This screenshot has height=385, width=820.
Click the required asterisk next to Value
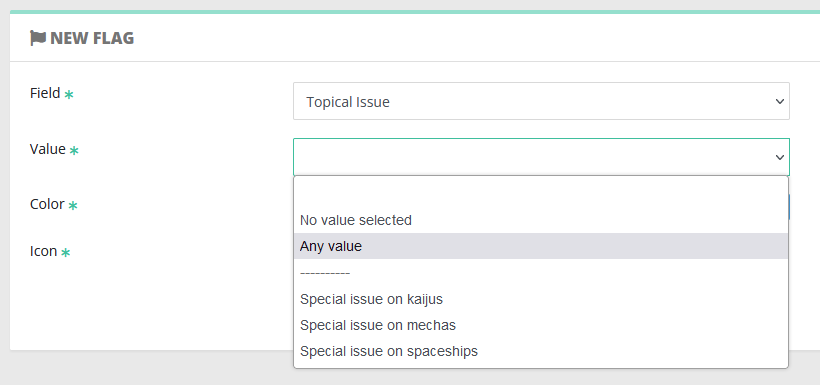74,151
